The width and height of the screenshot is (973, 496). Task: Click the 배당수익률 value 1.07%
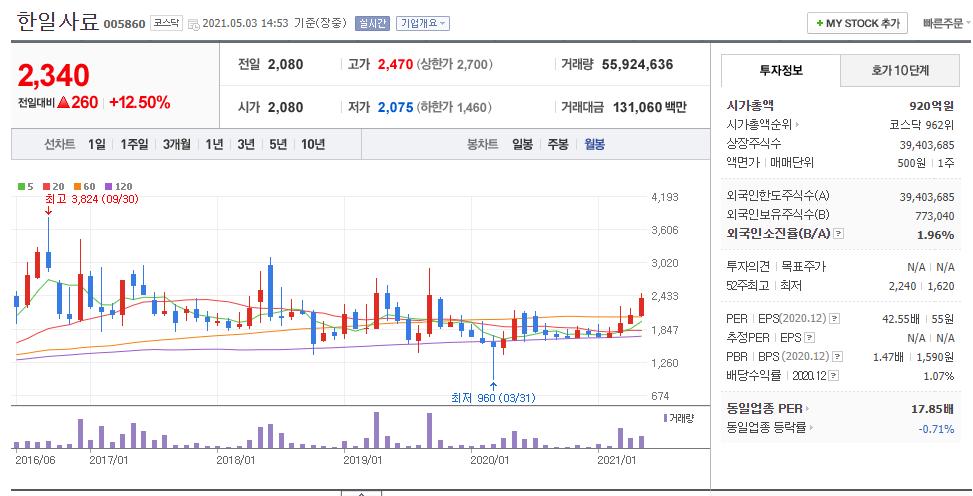(939, 376)
